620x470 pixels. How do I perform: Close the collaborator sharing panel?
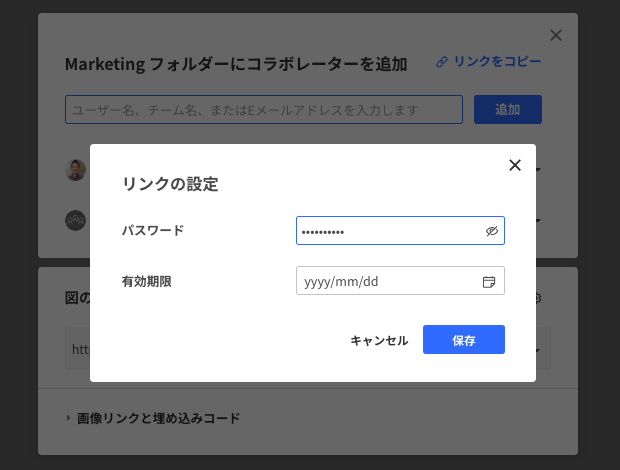coord(556,36)
